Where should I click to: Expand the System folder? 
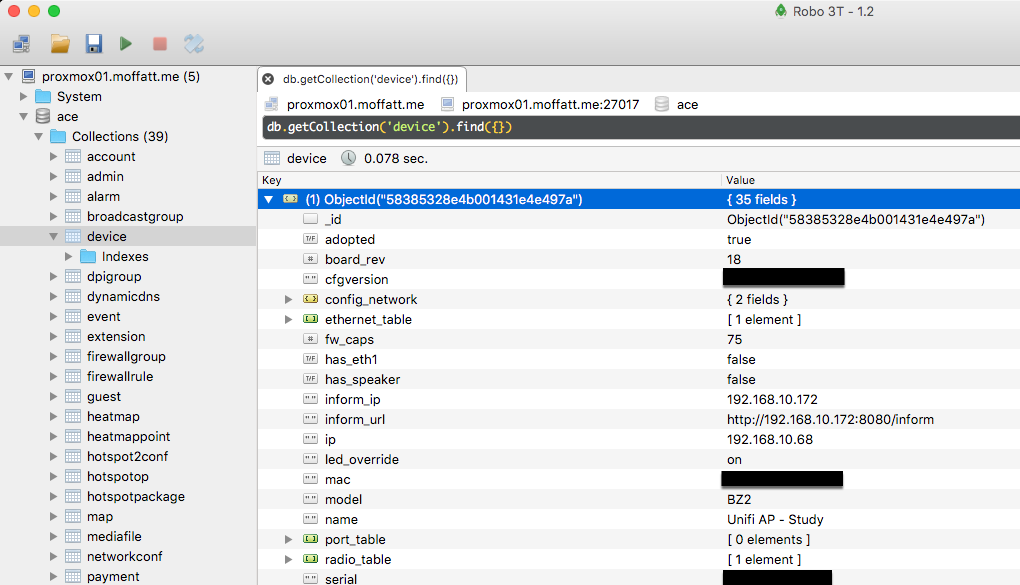click(24, 97)
